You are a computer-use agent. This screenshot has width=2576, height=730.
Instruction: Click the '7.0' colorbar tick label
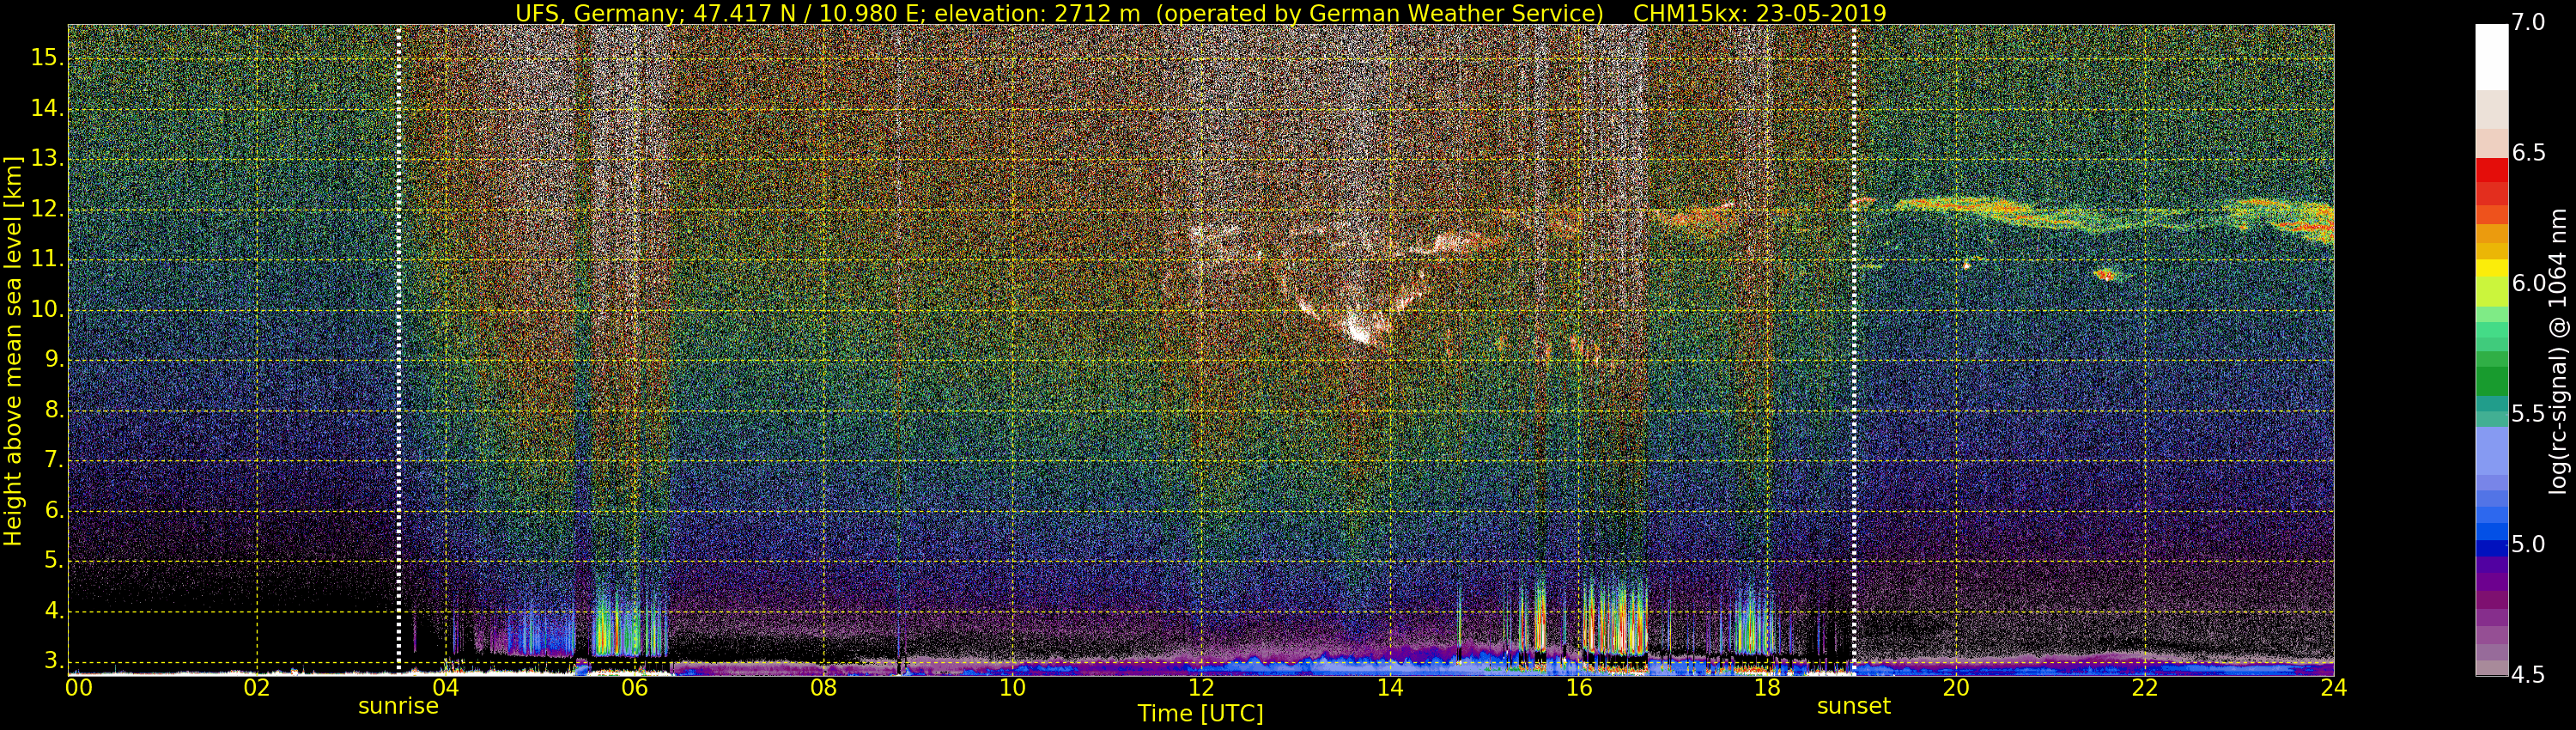coord(2528,23)
